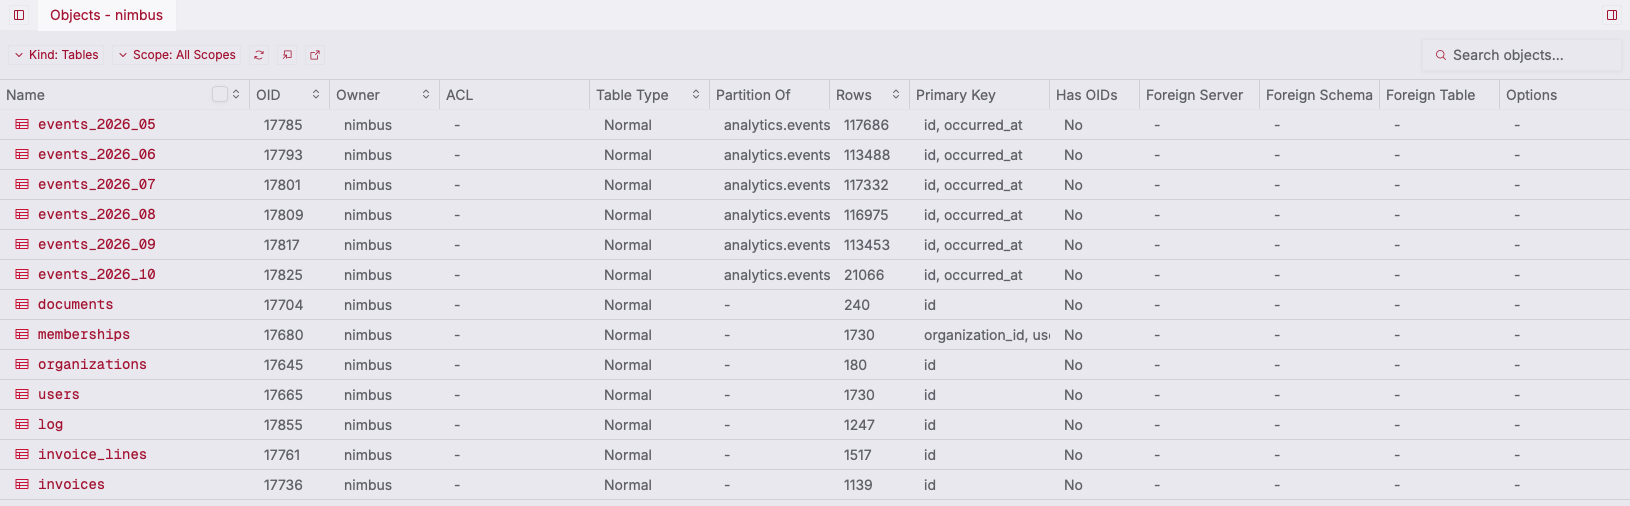Open the organizations table
This screenshot has width=1630, height=506.
[x=92, y=365]
